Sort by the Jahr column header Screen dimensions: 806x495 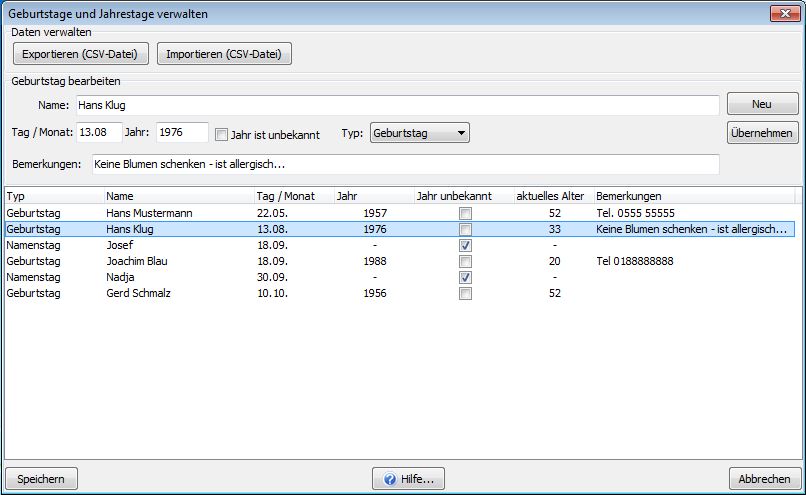[x=375, y=196]
